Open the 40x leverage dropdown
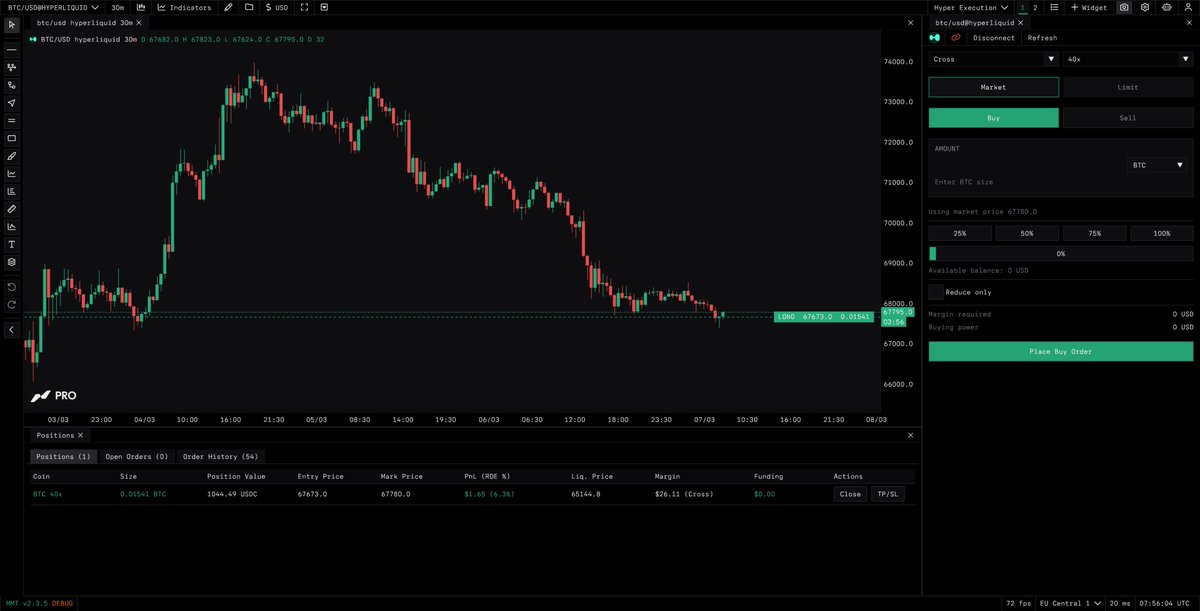Viewport: 1200px width, 611px height. [x=1128, y=59]
